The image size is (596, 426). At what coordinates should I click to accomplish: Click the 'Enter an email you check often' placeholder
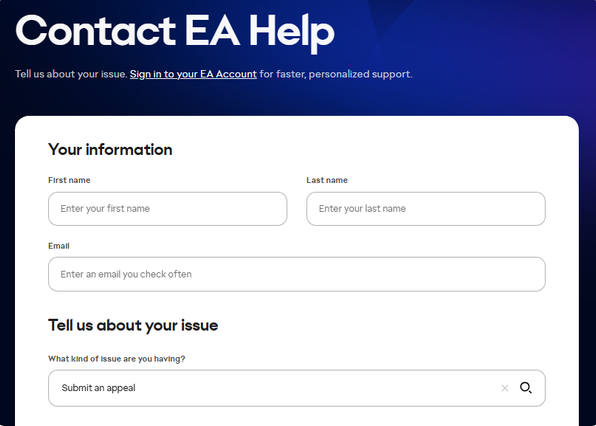pos(126,274)
